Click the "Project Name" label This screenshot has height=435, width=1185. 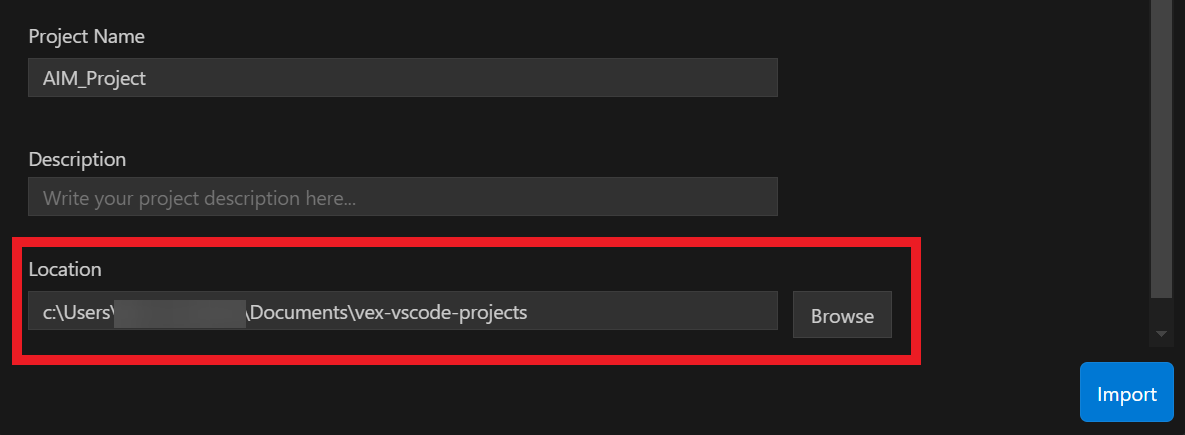(86, 37)
